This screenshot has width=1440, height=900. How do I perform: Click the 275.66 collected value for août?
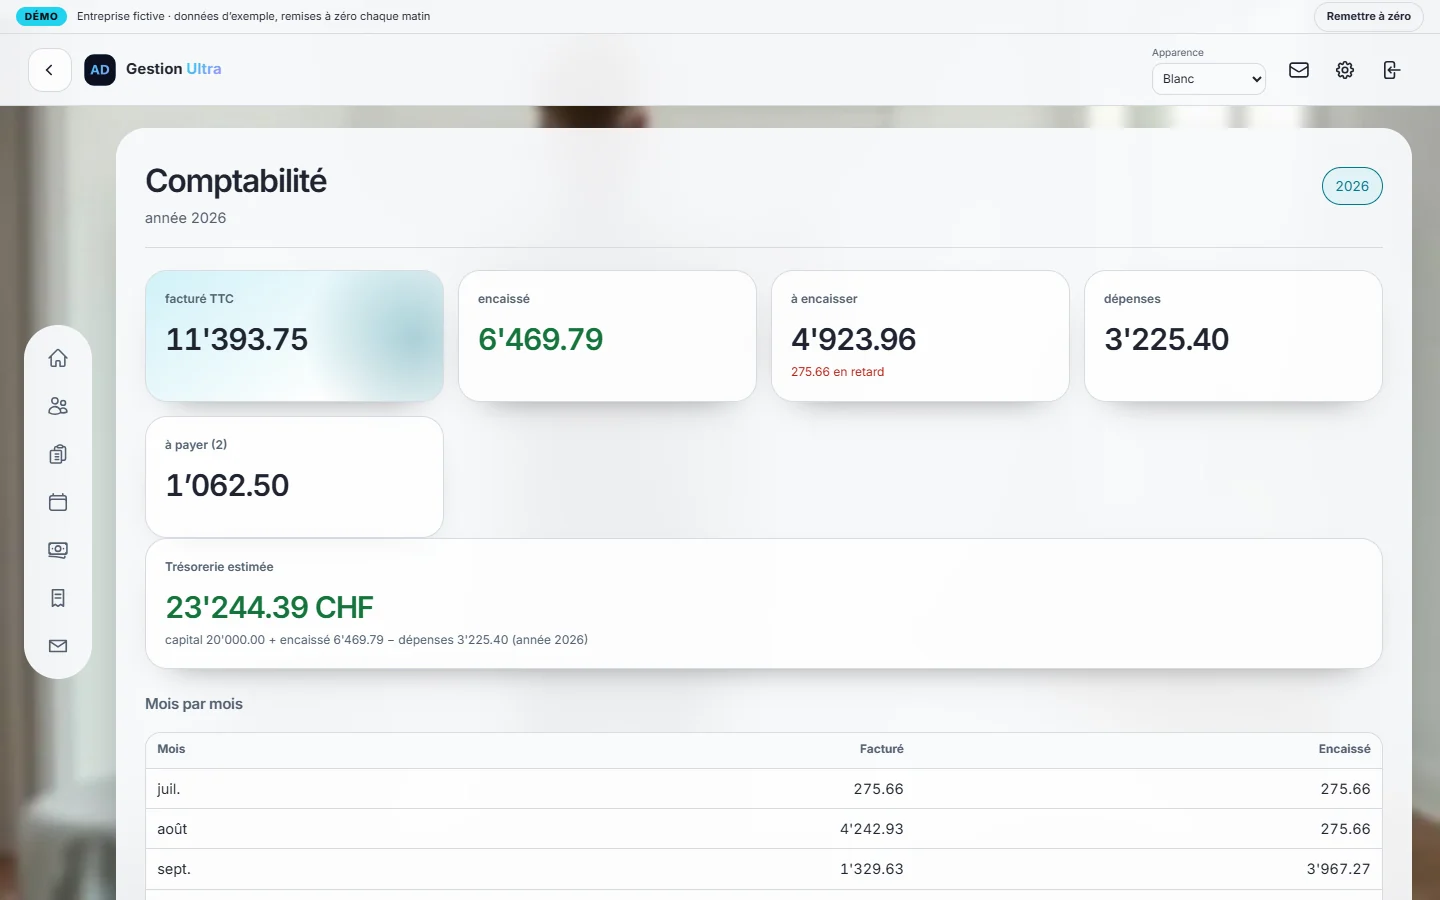1346,829
